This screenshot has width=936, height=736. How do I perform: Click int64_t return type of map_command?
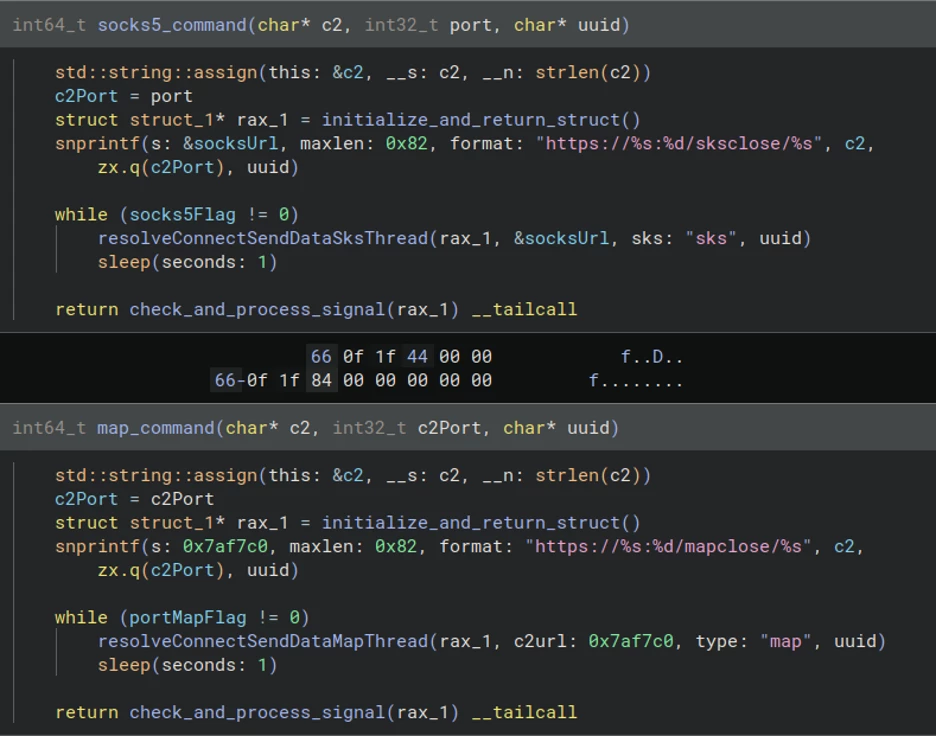50,428
